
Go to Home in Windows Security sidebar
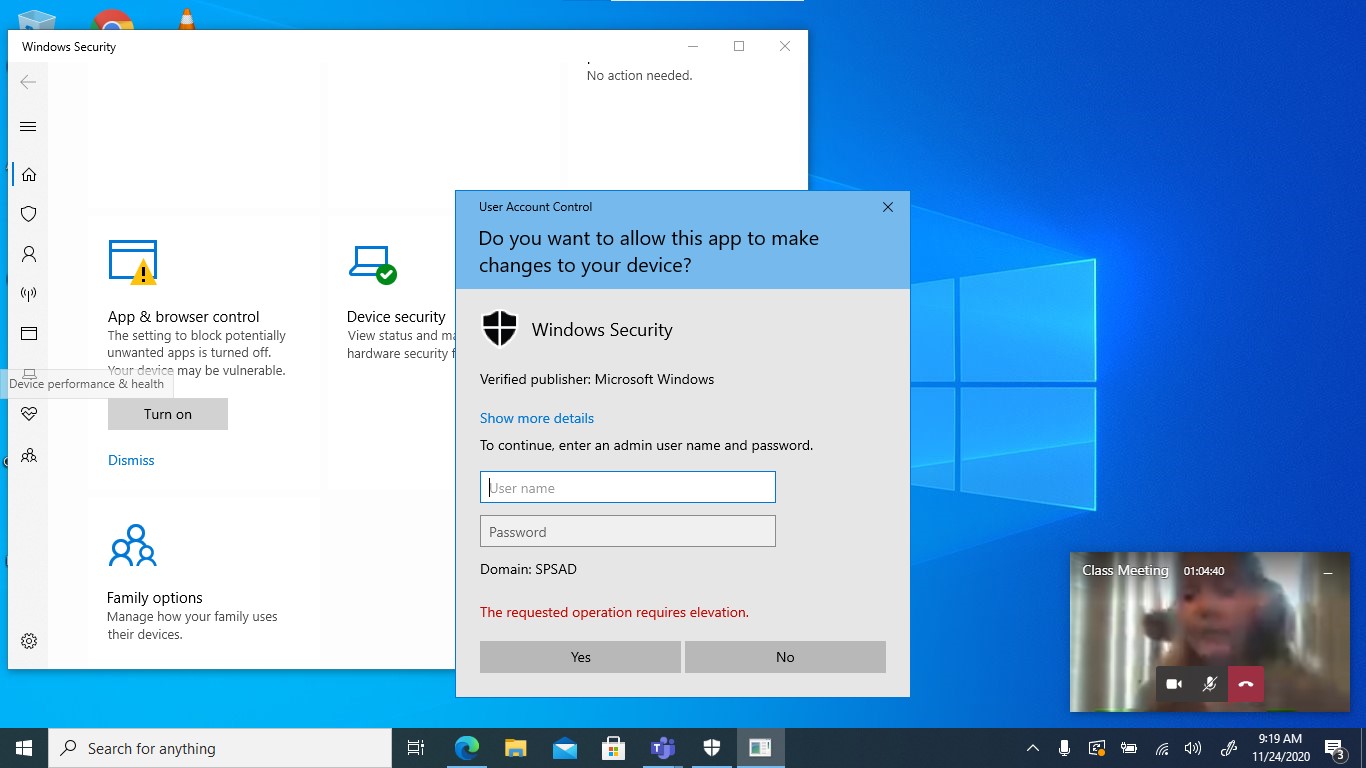[x=29, y=174]
